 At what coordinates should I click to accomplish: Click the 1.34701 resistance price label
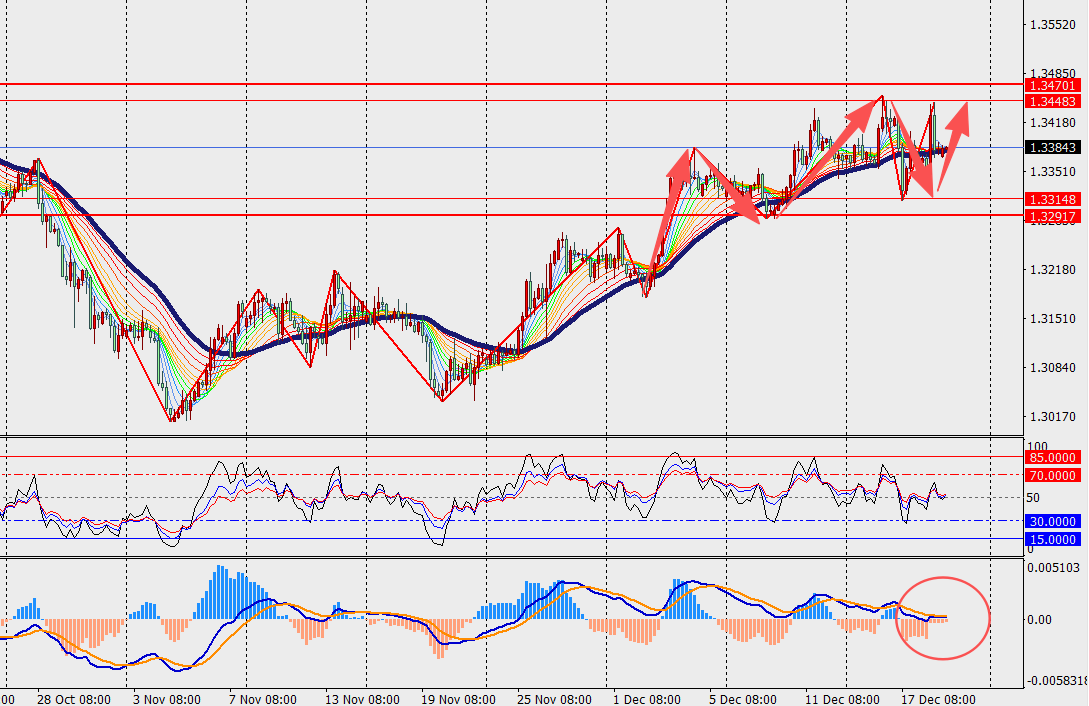click(x=1054, y=87)
